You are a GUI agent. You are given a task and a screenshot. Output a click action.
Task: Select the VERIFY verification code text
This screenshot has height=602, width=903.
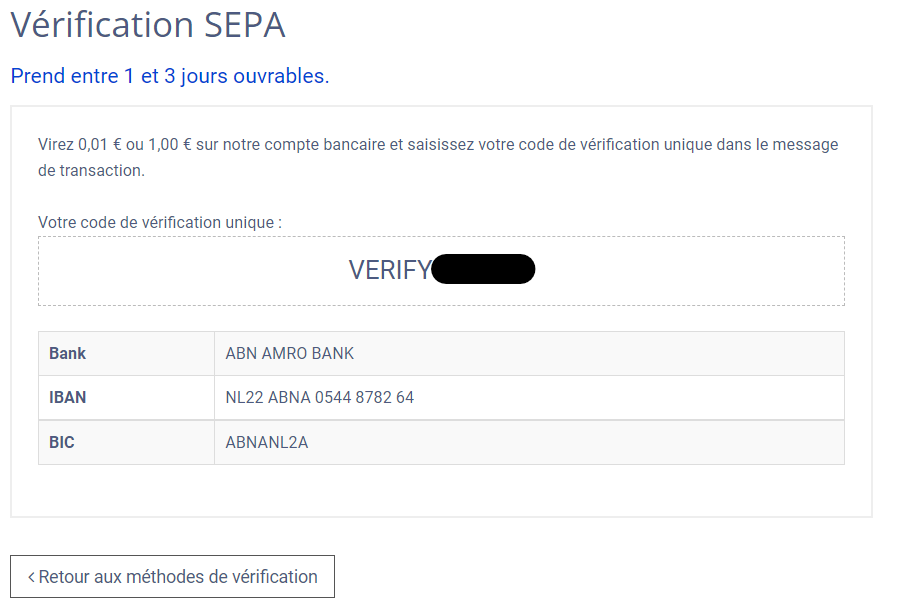440,269
